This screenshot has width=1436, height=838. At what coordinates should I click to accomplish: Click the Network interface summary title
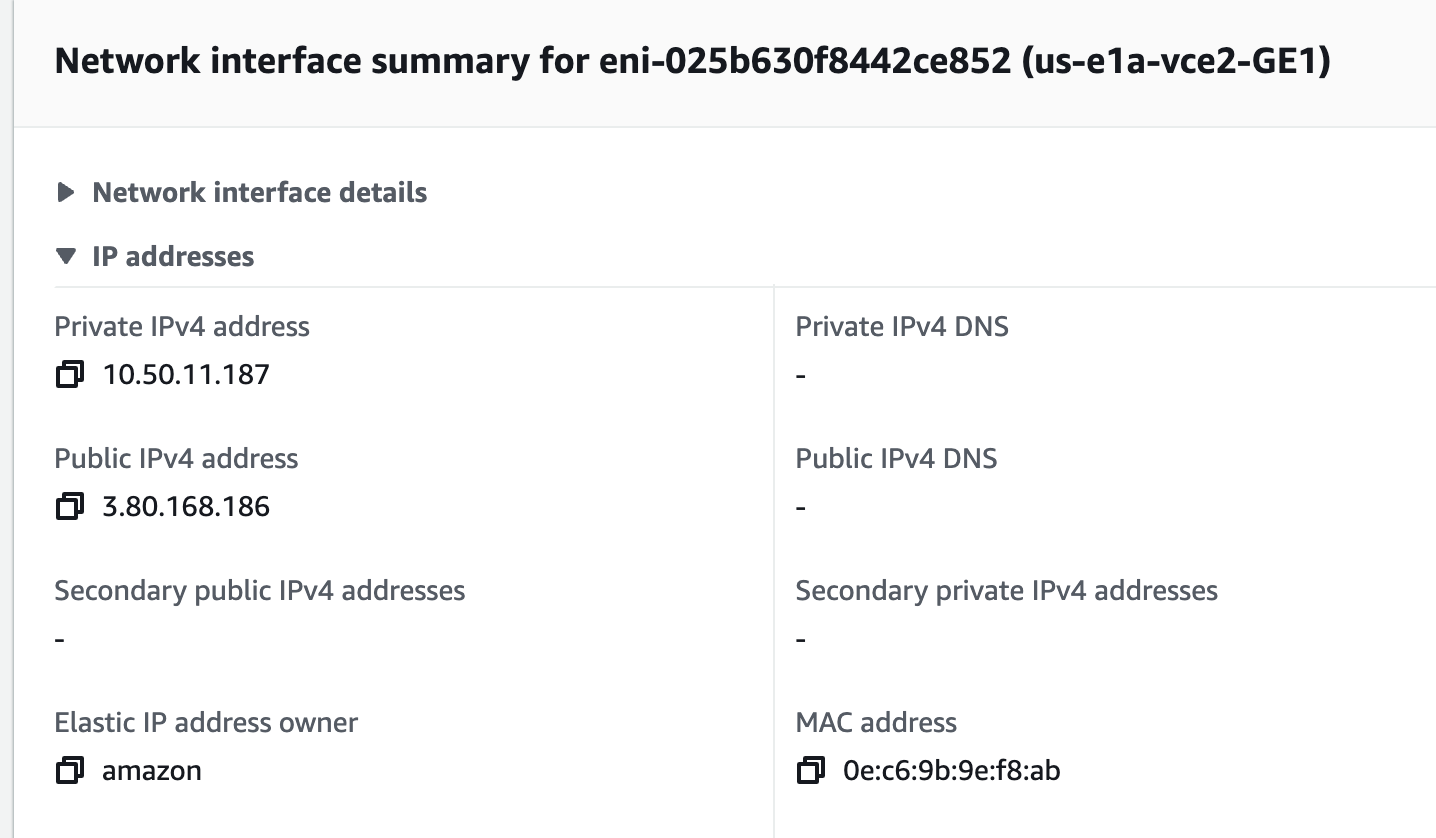click(692, 62)
